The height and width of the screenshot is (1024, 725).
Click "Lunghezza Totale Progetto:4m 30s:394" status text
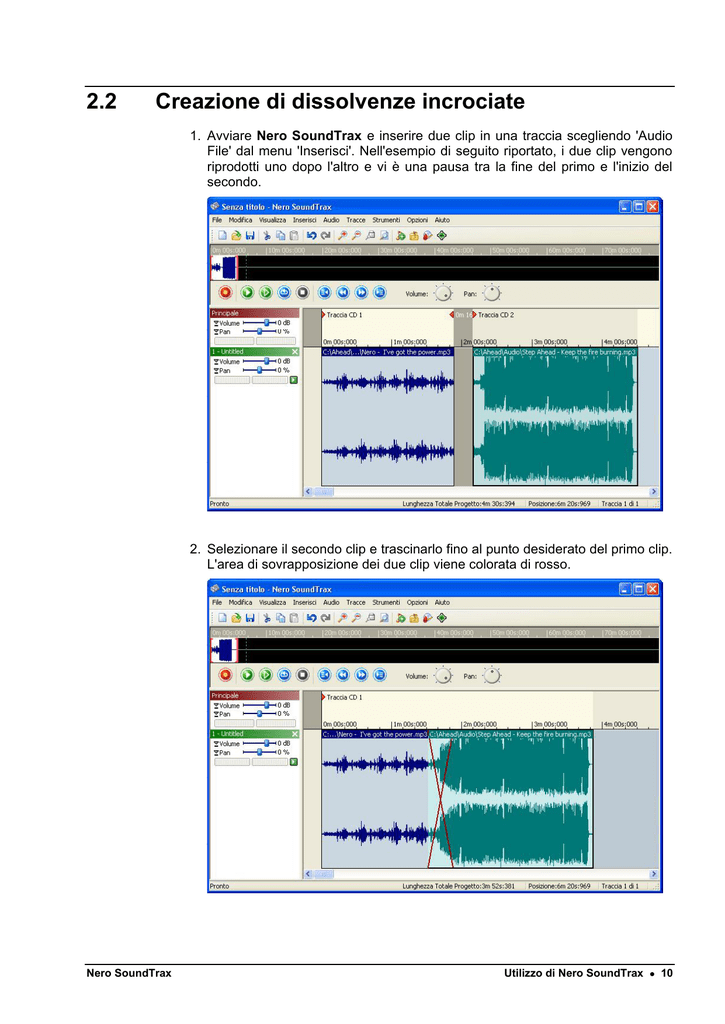coord(459,504)
